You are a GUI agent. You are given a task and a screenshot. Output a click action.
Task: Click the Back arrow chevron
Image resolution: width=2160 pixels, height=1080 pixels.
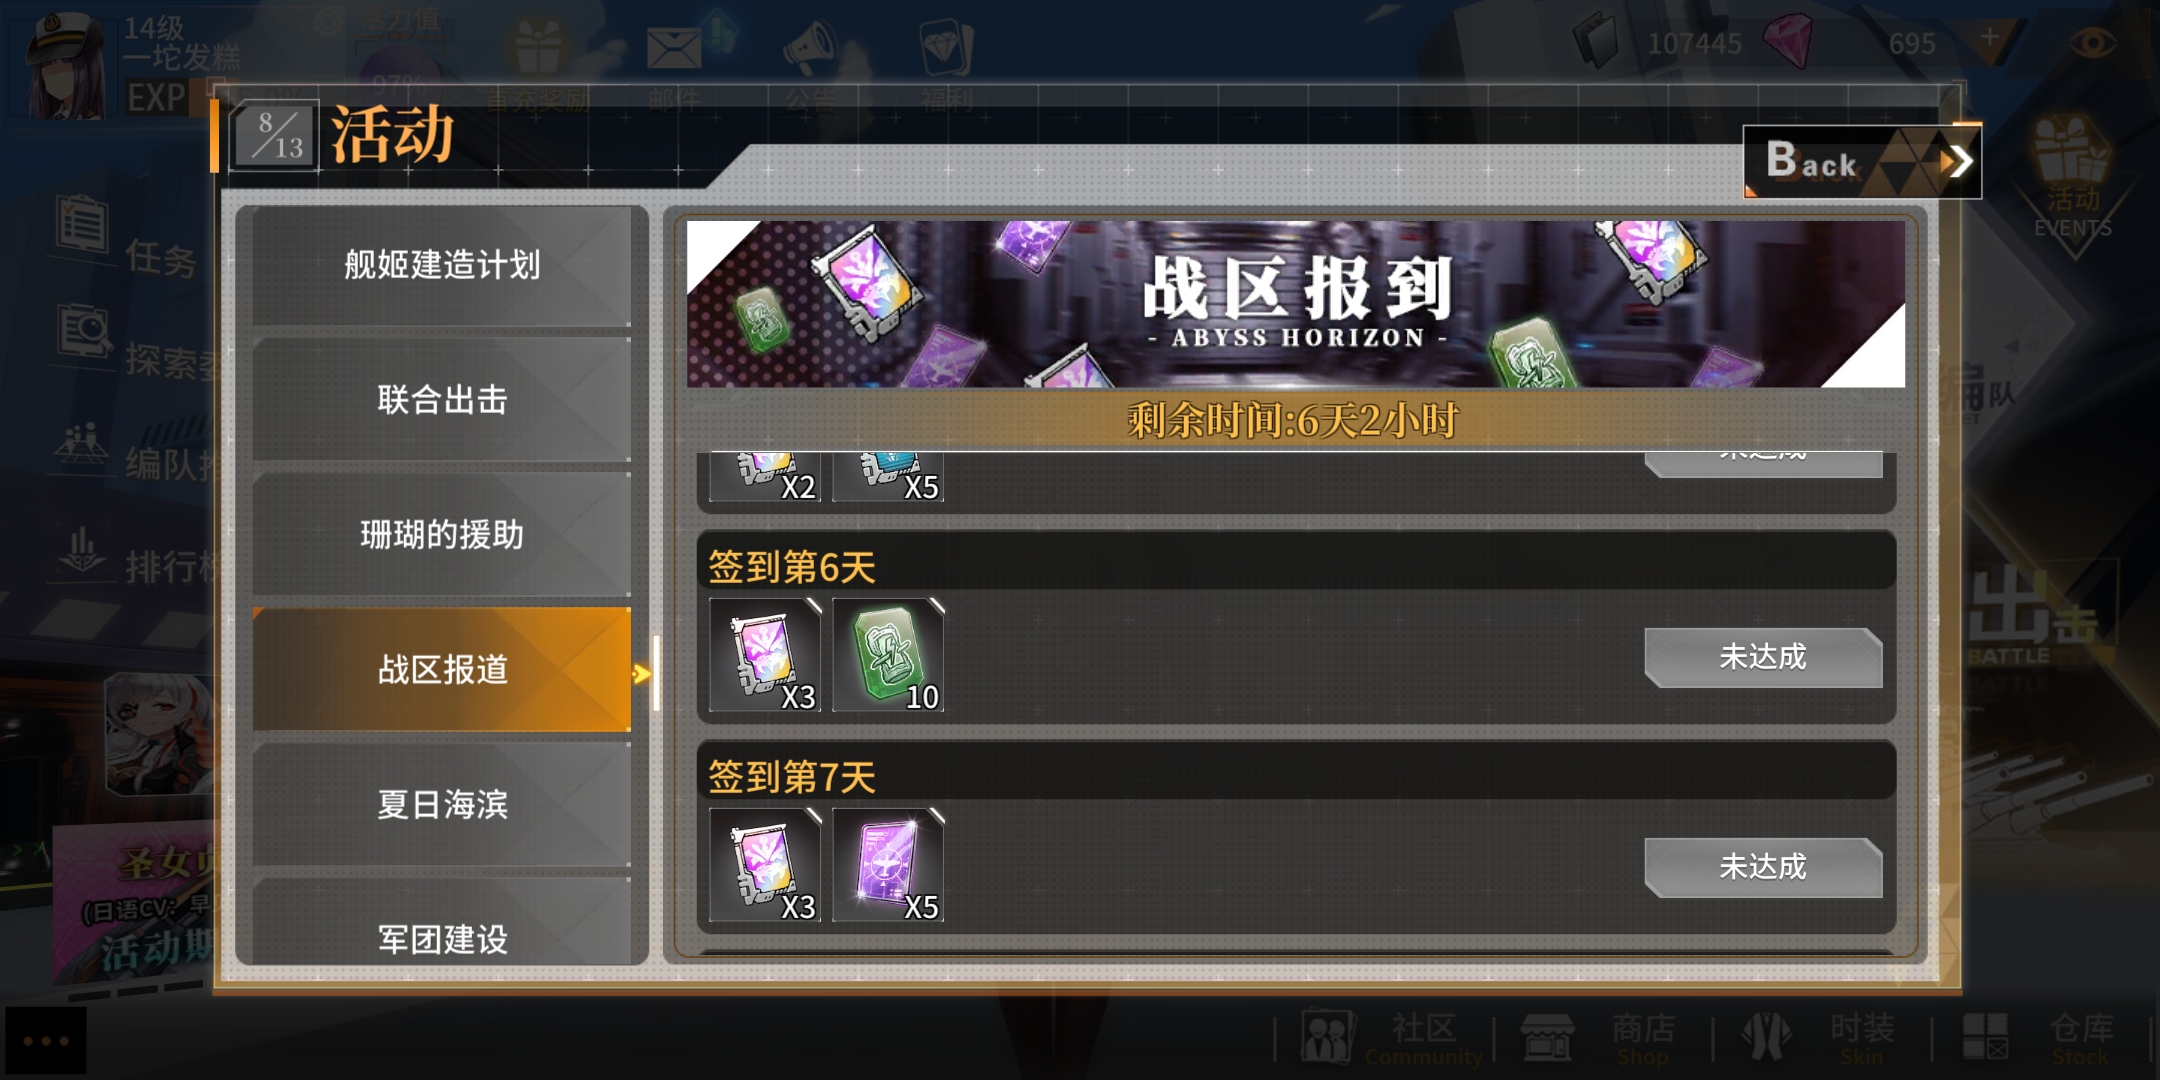click(x=1956, y=161)
